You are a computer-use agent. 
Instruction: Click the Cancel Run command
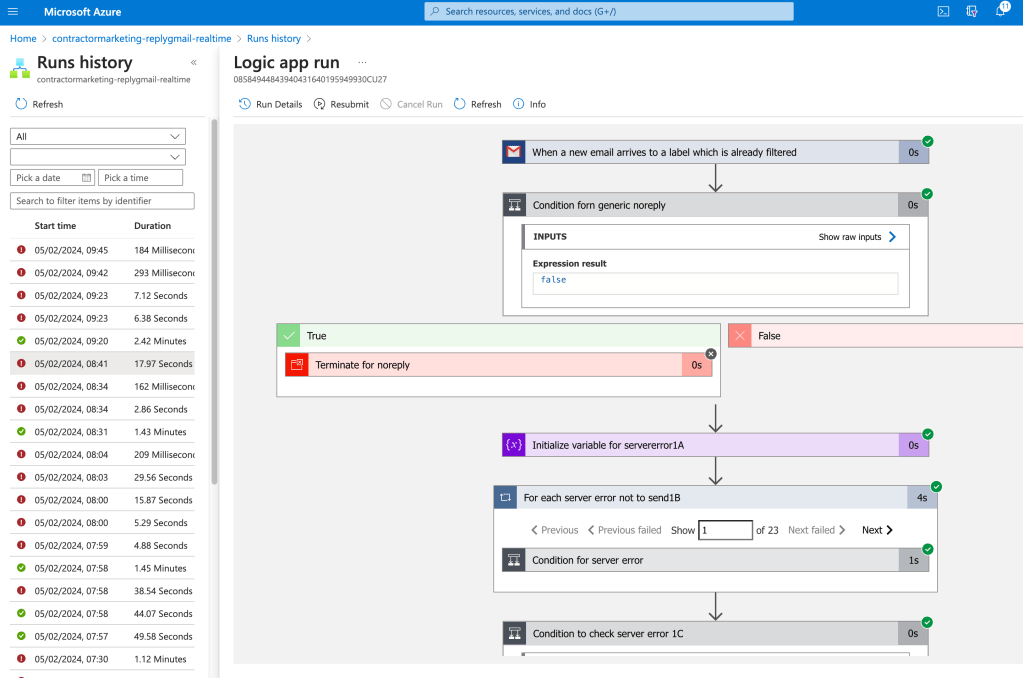[x=412, y=104]
